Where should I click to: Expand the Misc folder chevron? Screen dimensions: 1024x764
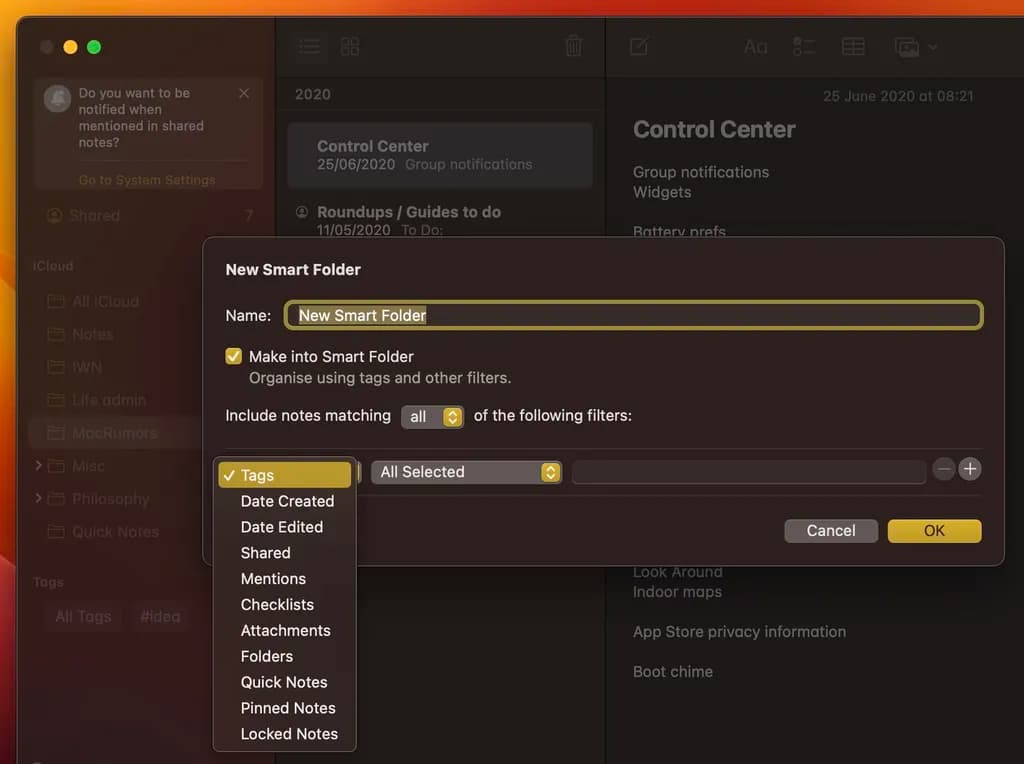[x=39, y=466]
